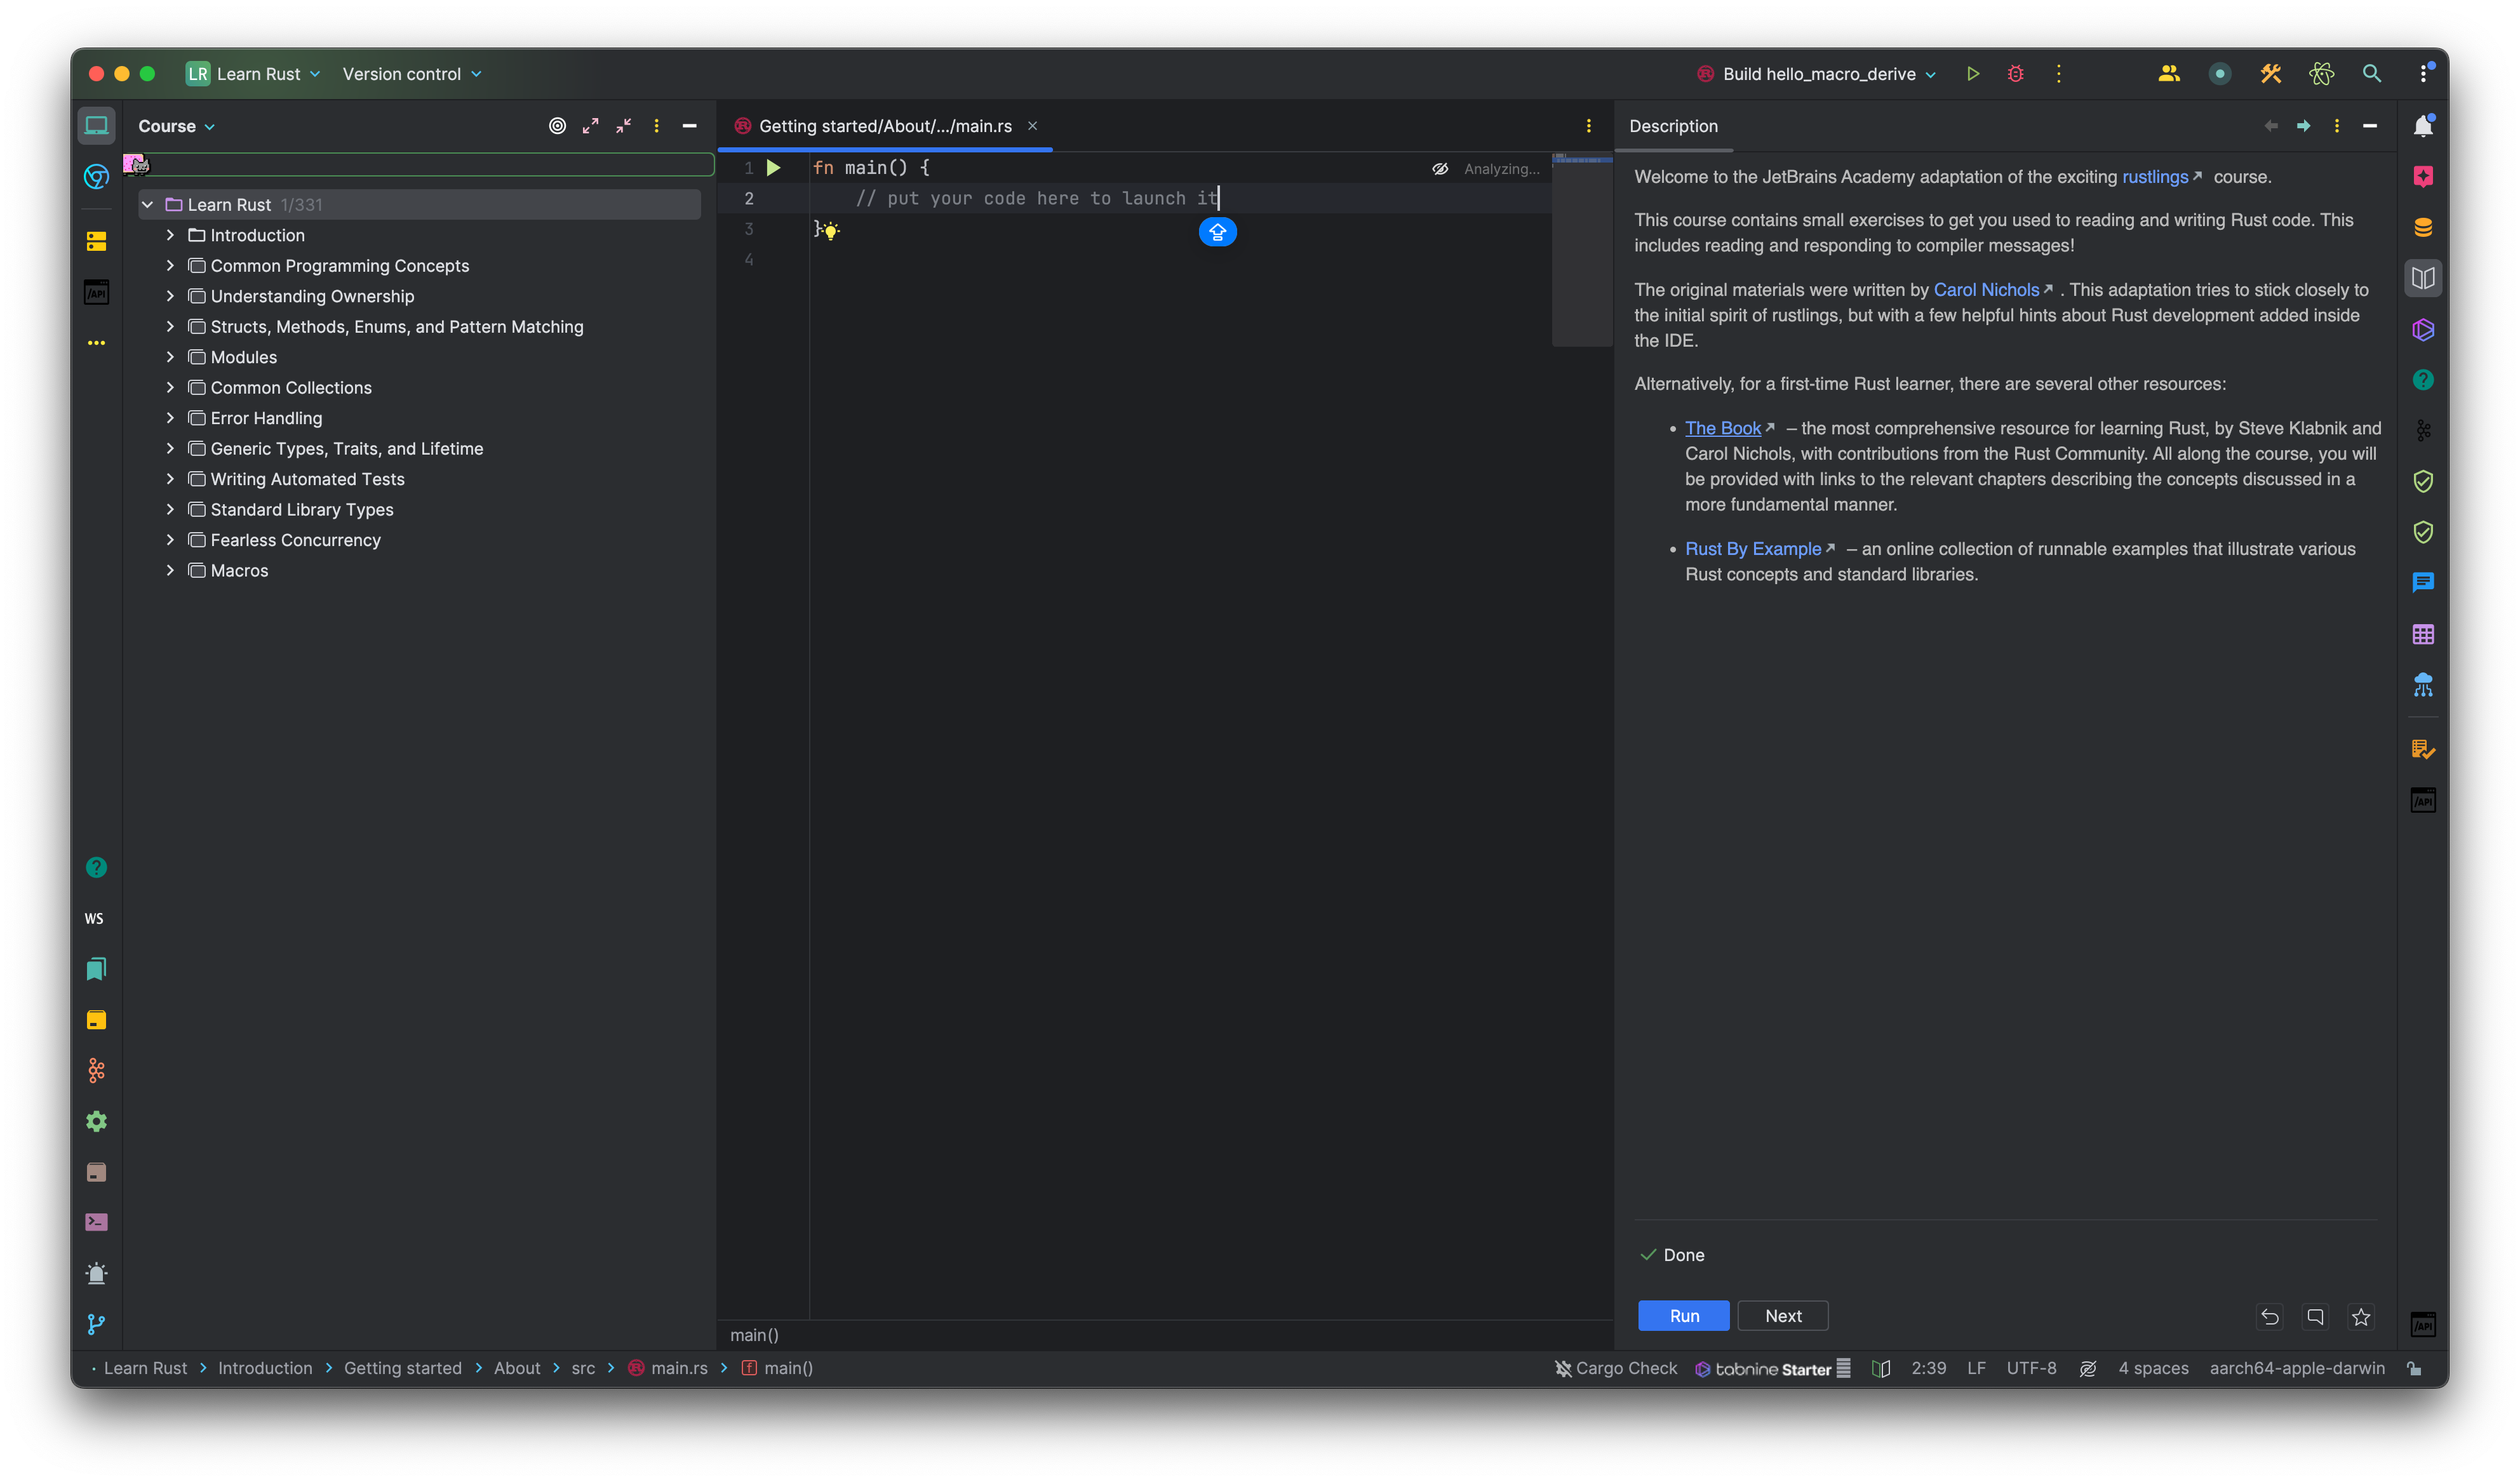The image size is (2520, 1482).
Task: Click the star rate-task icon
Action: click(2361, 1317)
